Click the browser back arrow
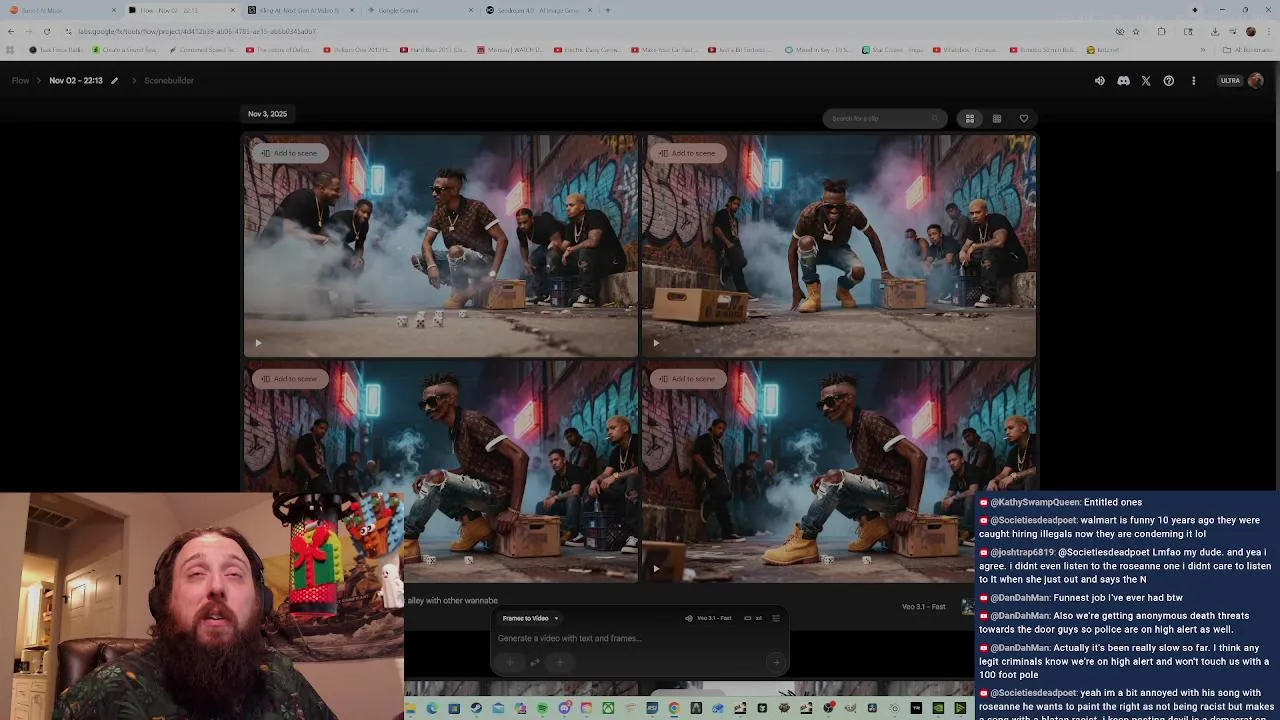The height and width of the screenshot is (720, 1280). point(11,31)
